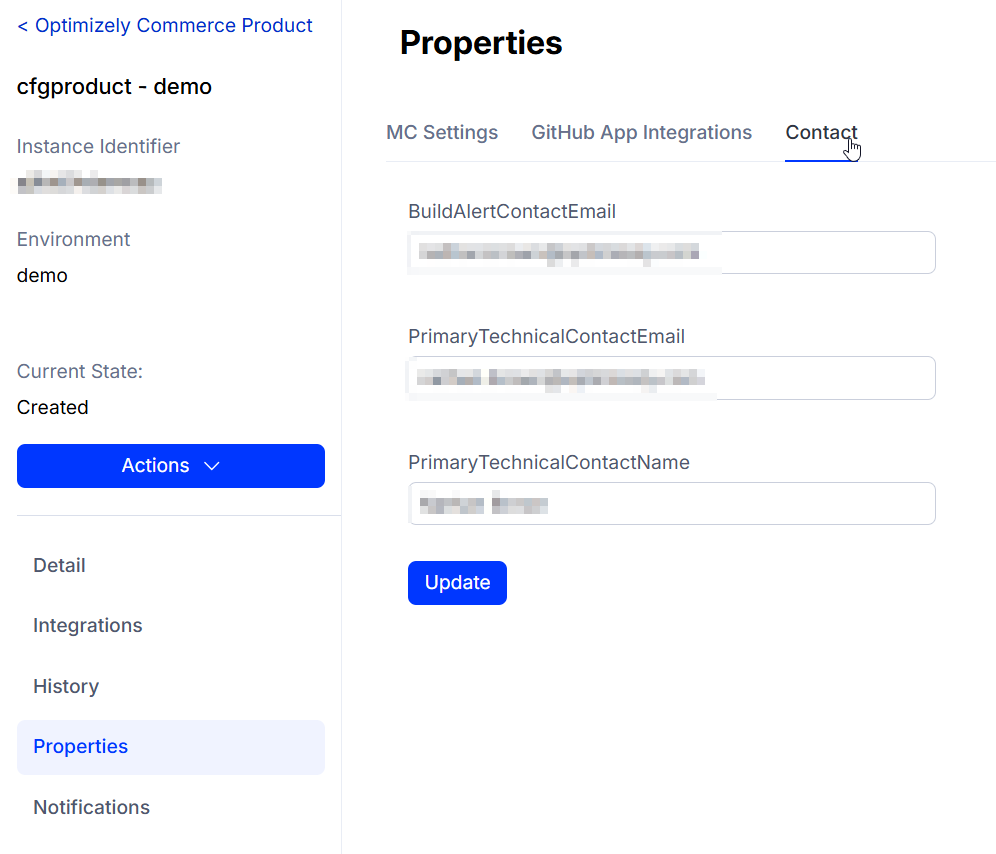Show the History page
The image size is (996, 854).
tap(66, 686)
